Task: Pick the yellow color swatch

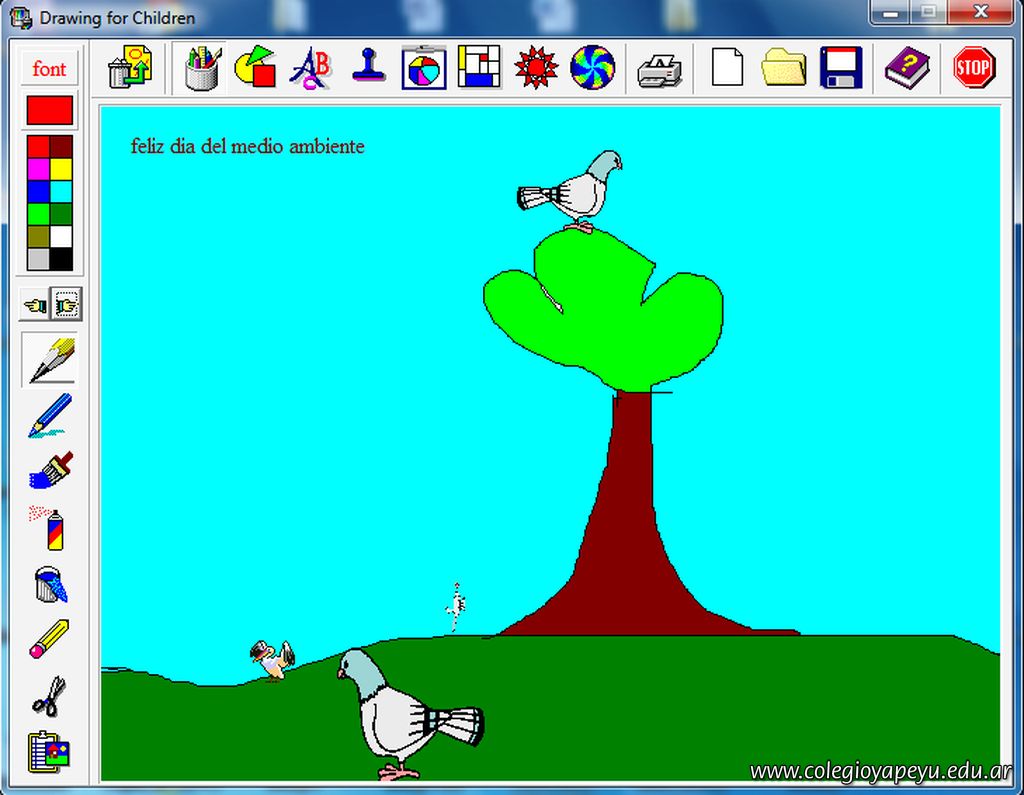Action: tap(61, 169)
